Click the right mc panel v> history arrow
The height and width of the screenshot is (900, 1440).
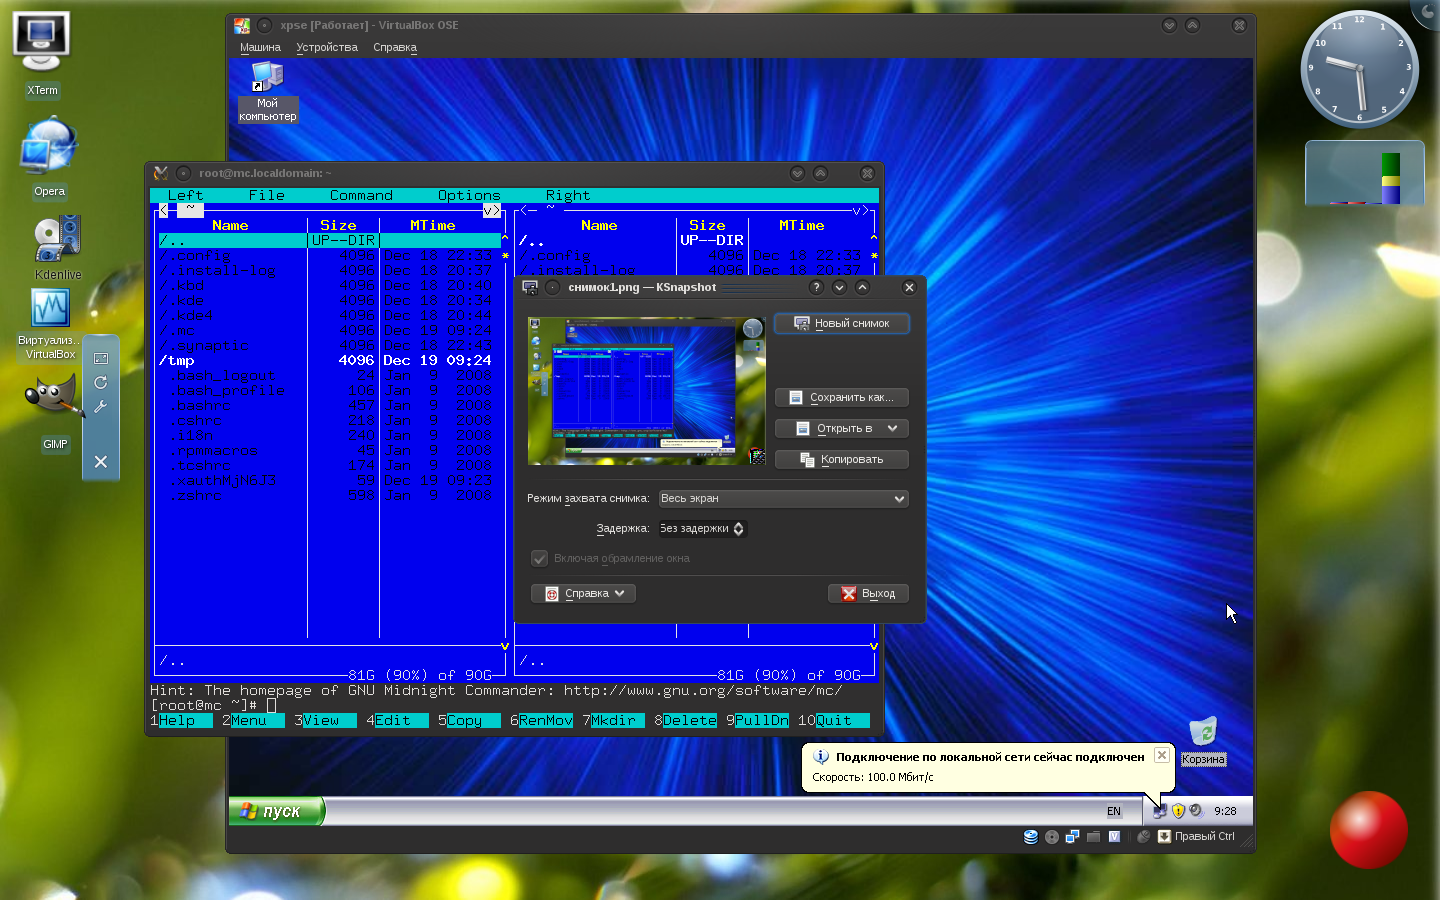(x=860, y=210)
